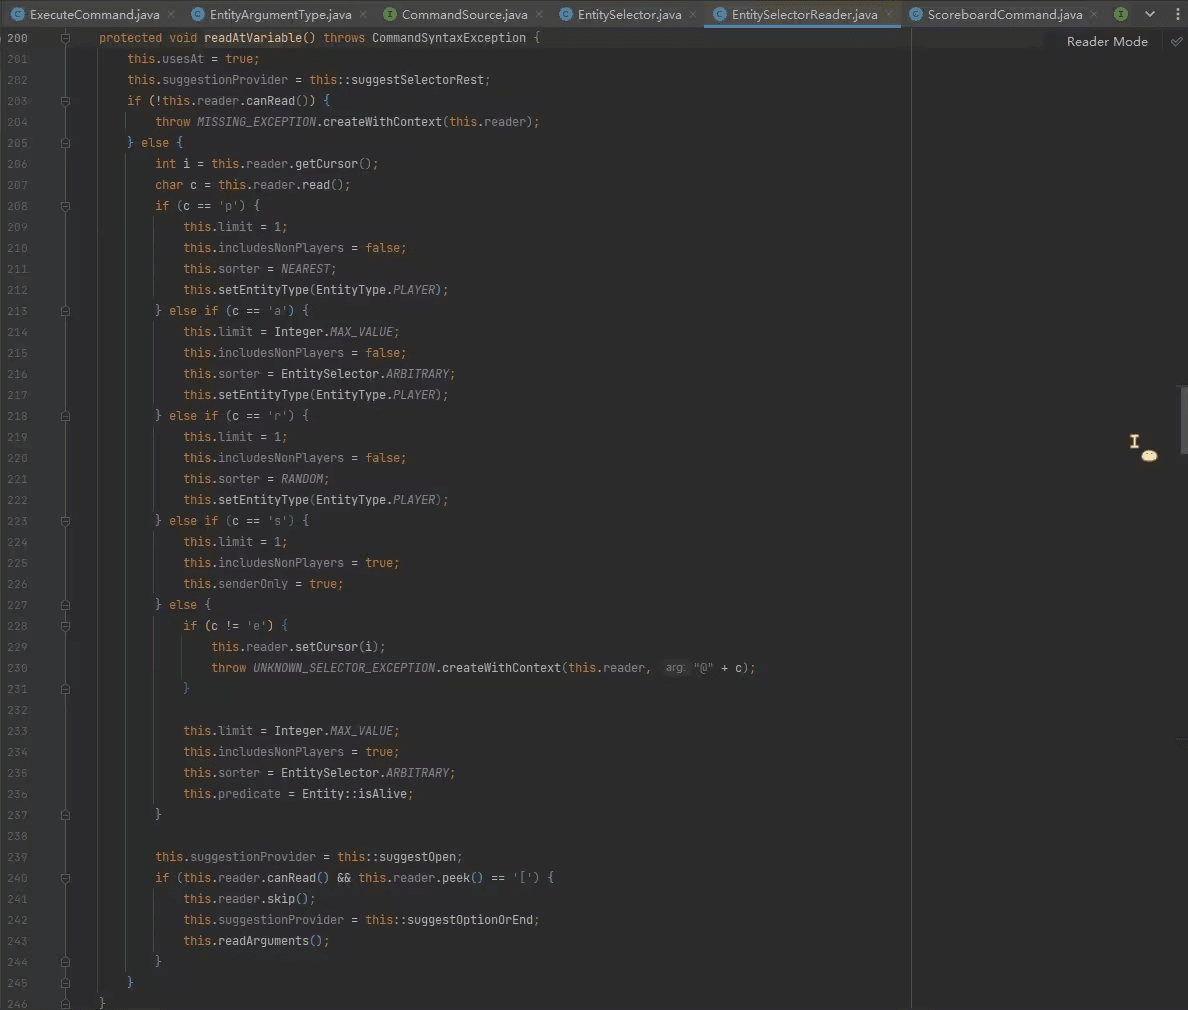Open the ScoreboardCommand.java tab
This screenshot has width=1188, height=1010.
click(1005, 14)
